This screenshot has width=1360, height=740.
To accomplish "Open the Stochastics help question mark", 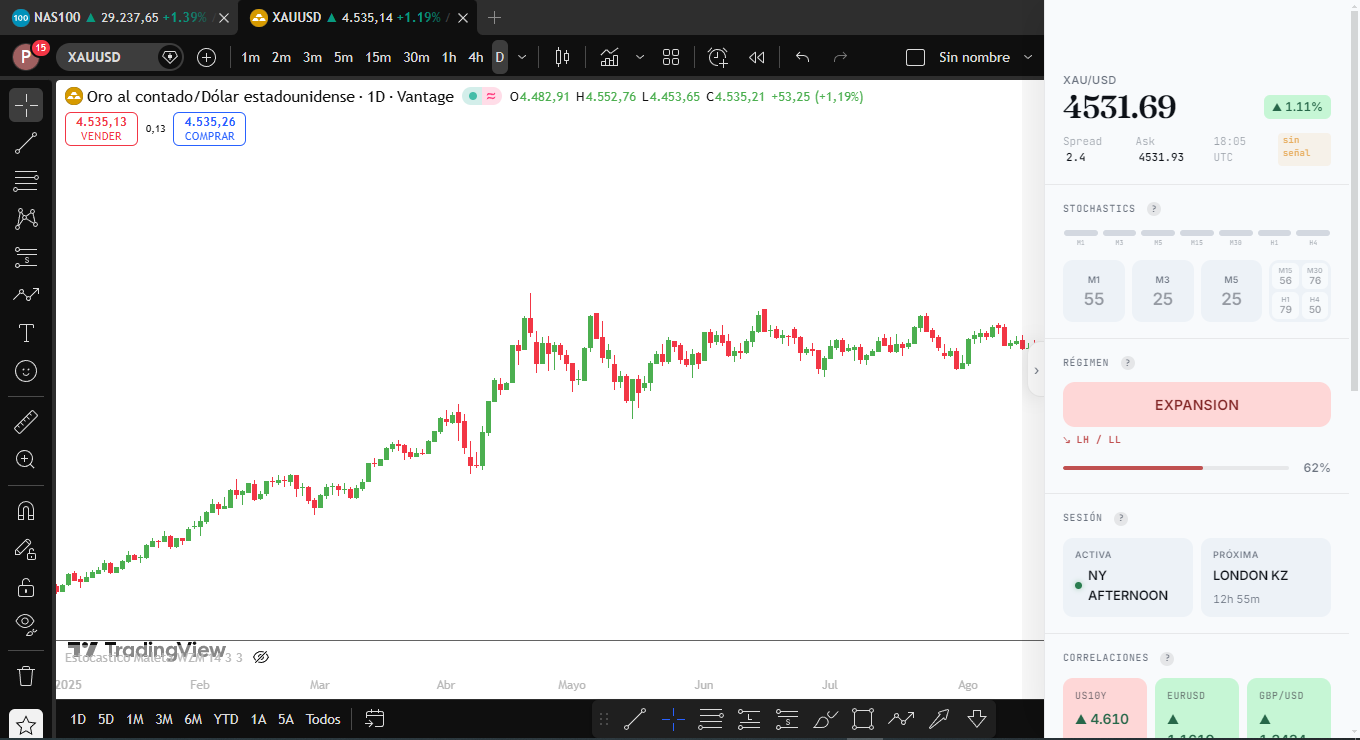I will point(1154,209).
